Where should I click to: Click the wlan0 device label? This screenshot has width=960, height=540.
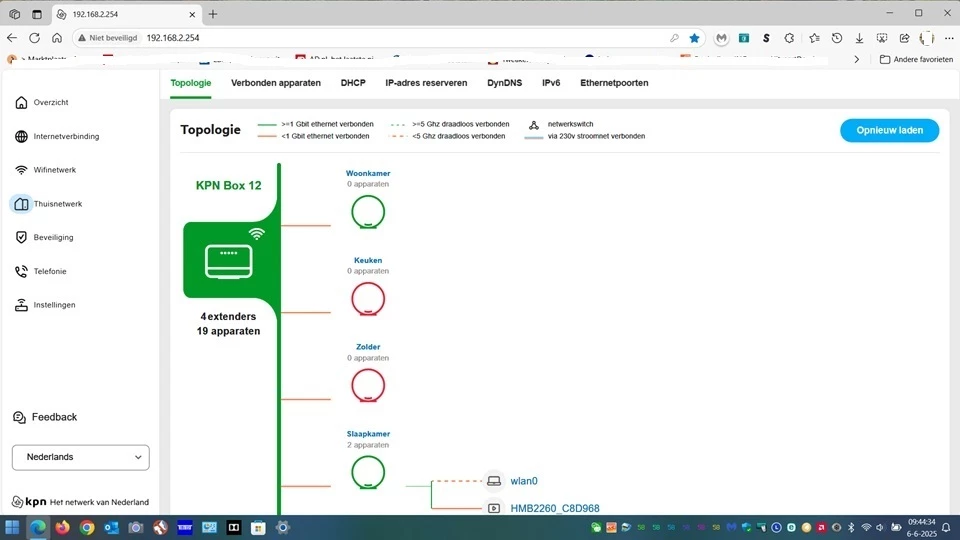click(524, 481)
